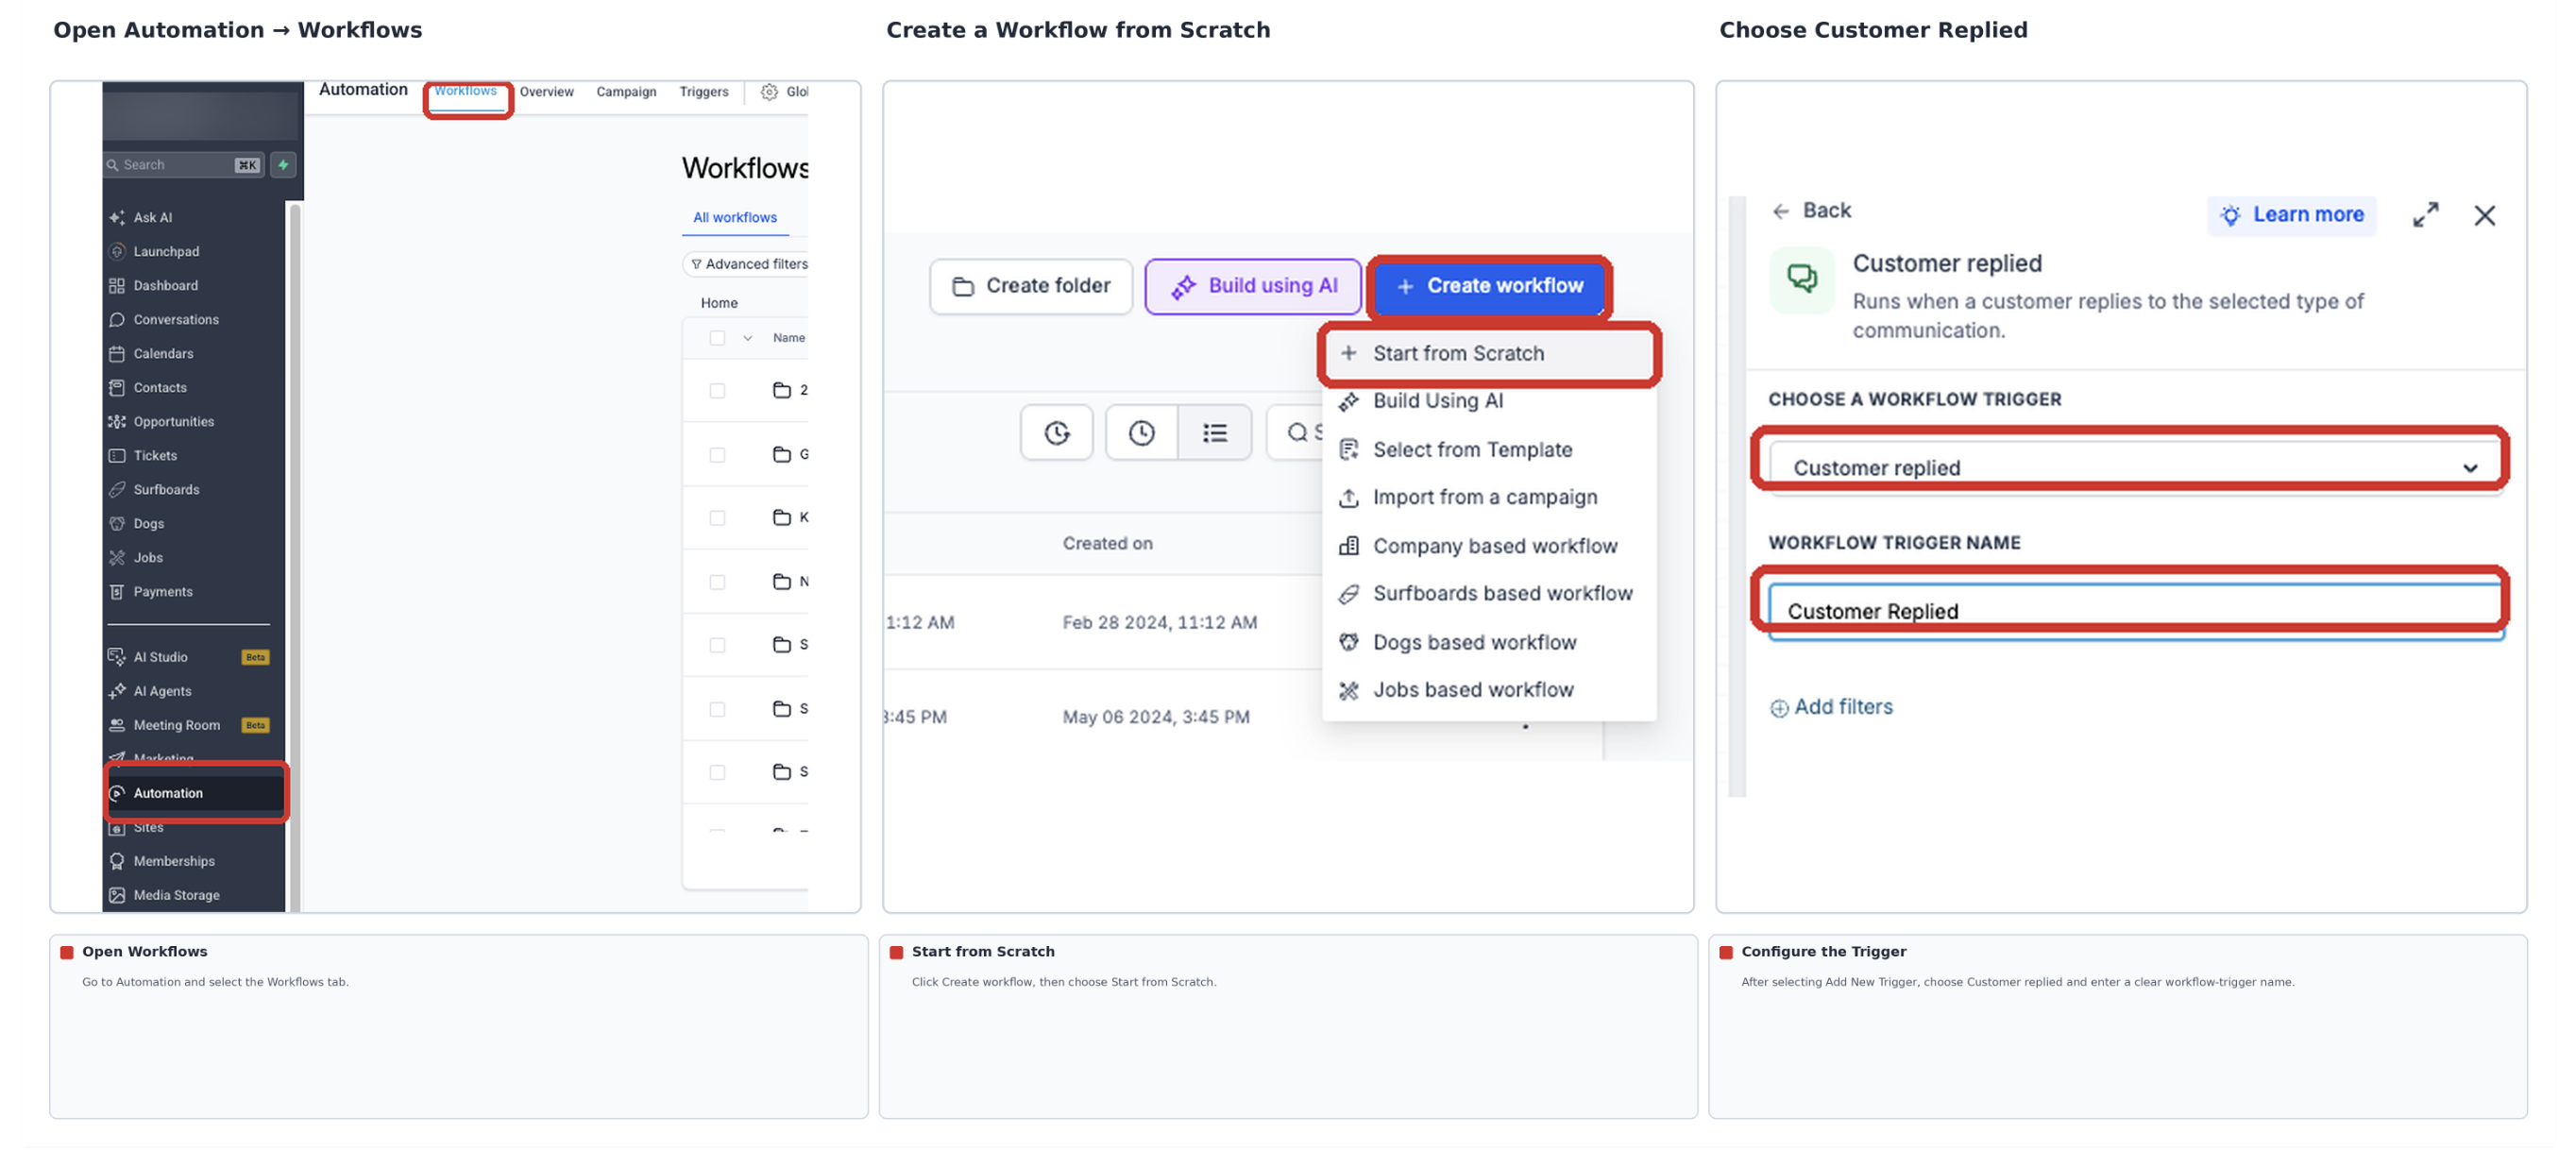This screenshot has width=2576, height=1150.
Task: Click the settings gear icon next to Triggers
Action: 768,91
